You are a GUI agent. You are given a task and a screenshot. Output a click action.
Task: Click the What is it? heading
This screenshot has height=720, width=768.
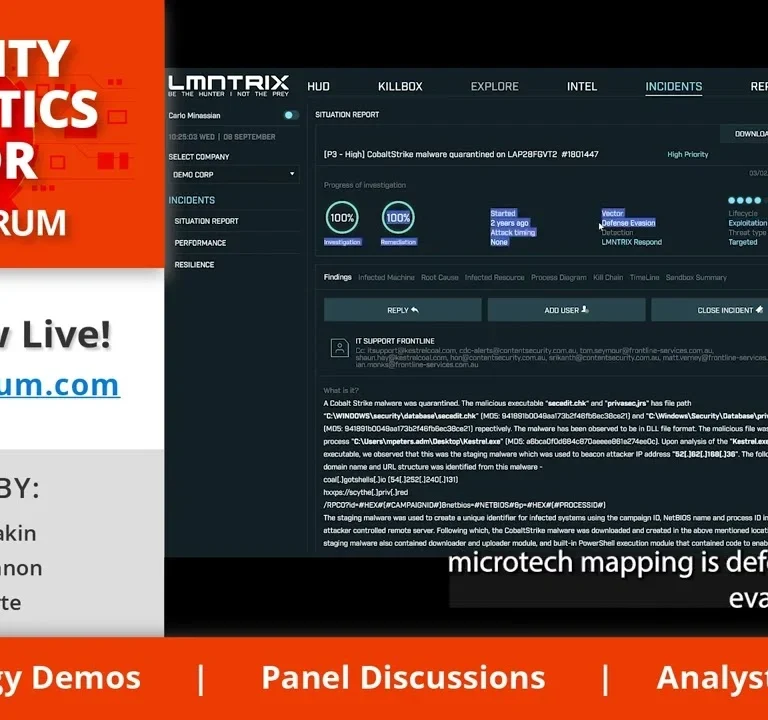pyautogui.click(x=341, y=390)
